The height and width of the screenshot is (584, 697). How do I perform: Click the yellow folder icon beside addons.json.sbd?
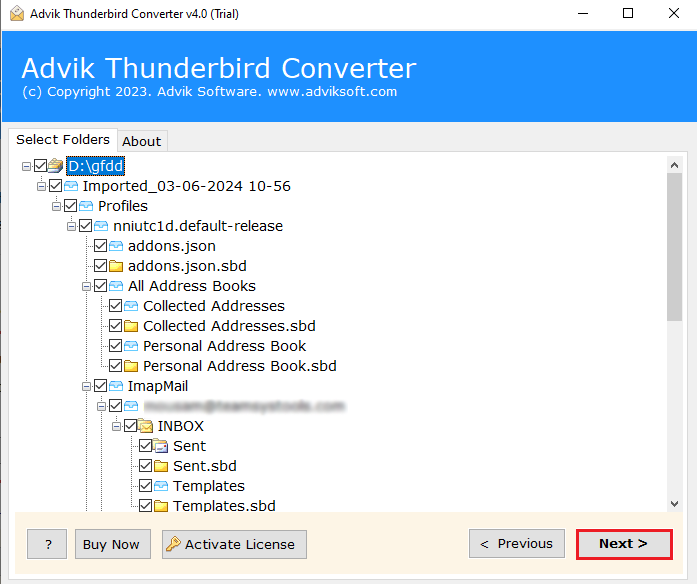coord(116,266)
